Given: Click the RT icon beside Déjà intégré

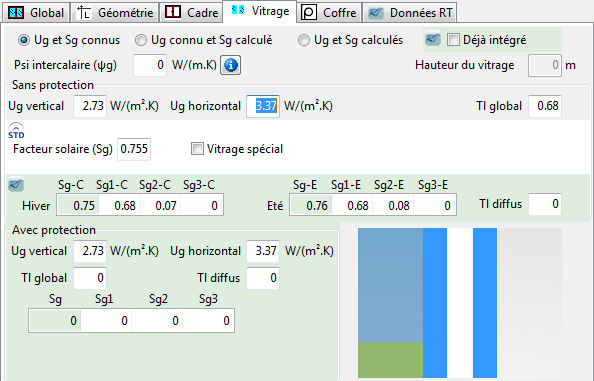Looking at the screenshot, I should [x=433, y=39].
